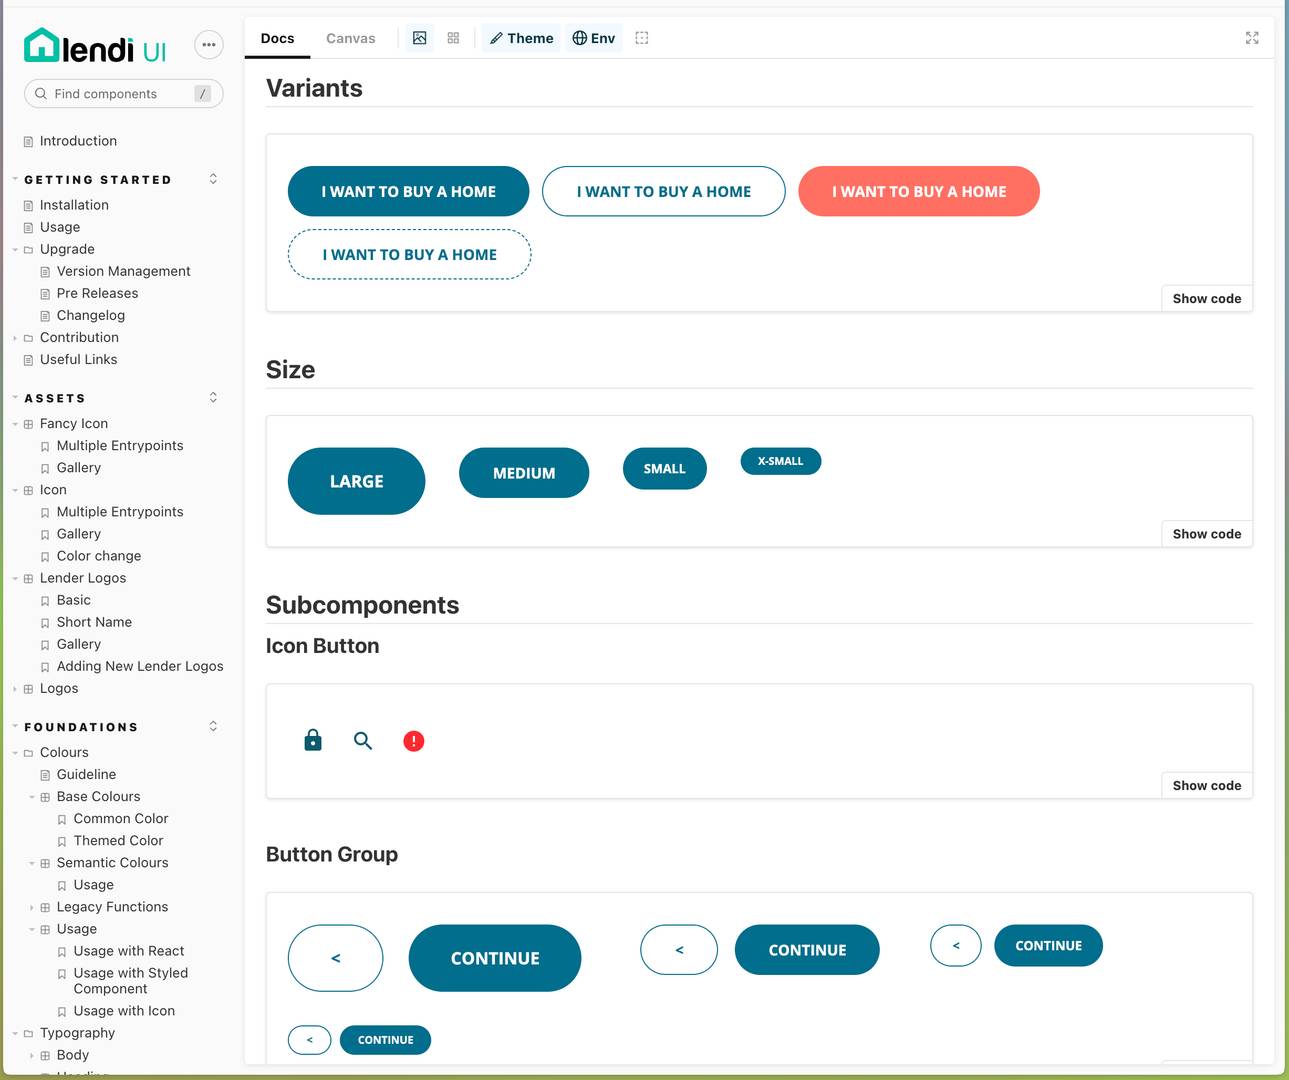Image resolution: width=1289 pixels, height=1080 pixels.
Task: Click Show code under Variants
Action: [x=1206, y=298]
